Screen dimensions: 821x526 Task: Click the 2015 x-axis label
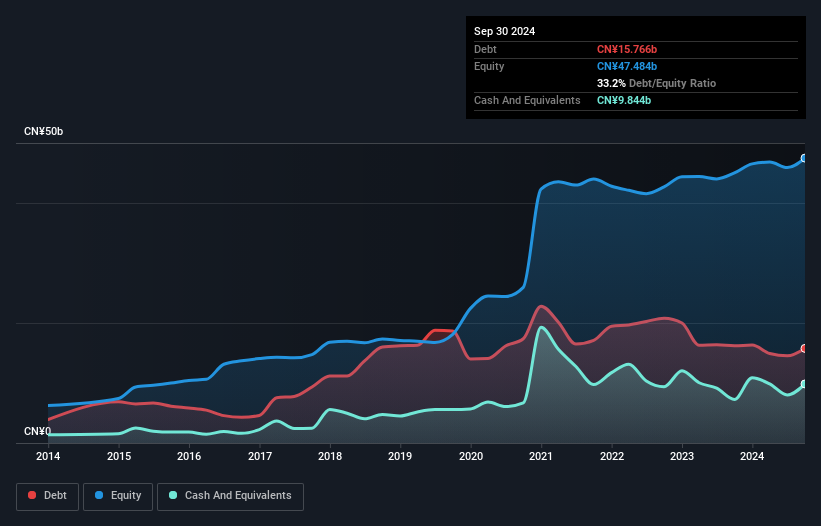coord(119,456)
